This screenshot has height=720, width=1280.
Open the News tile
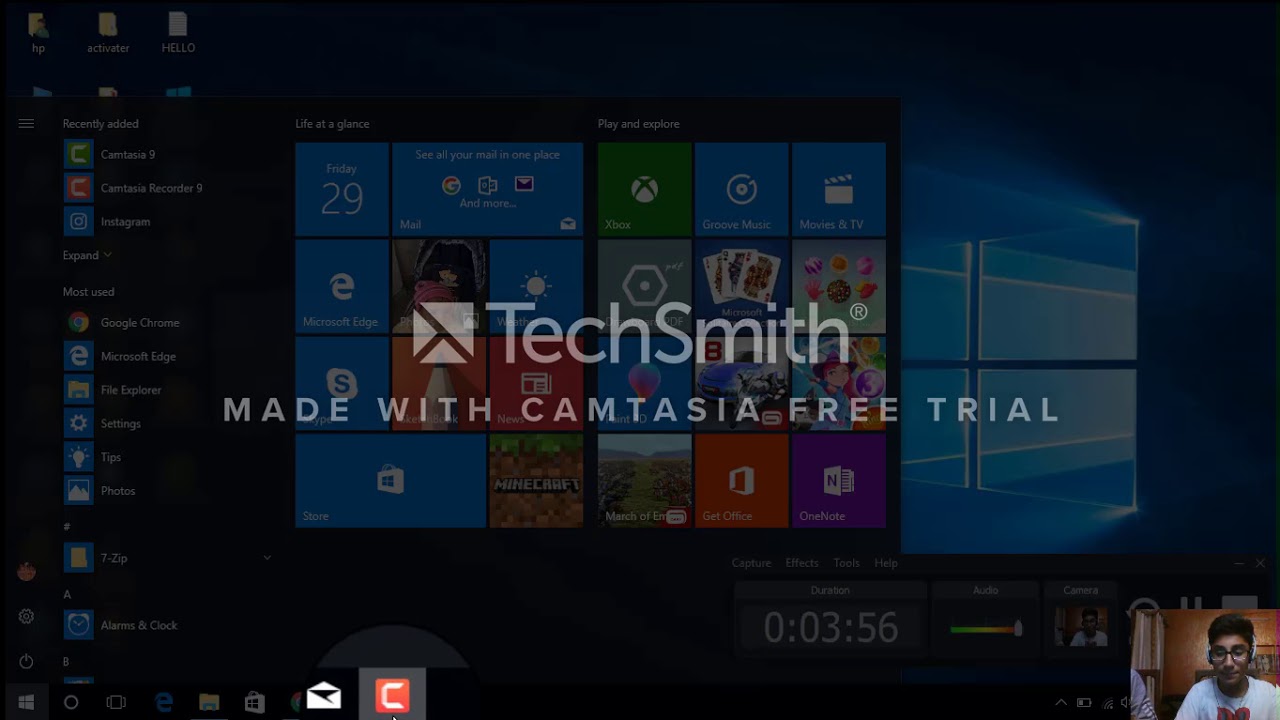[536, 383]
